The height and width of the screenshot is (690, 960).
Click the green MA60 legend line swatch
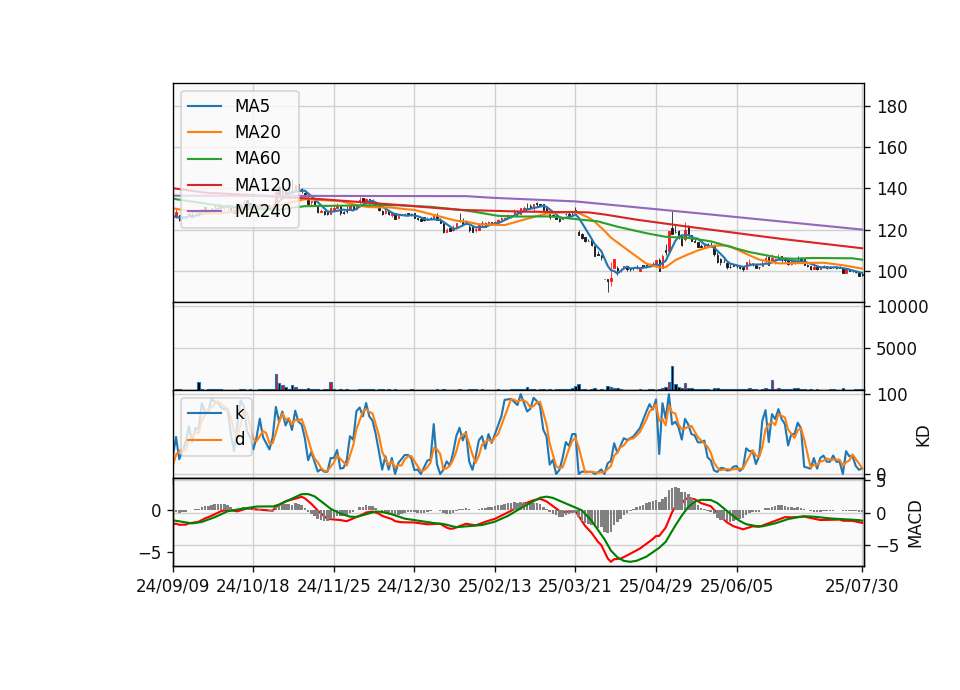[204, 159]
